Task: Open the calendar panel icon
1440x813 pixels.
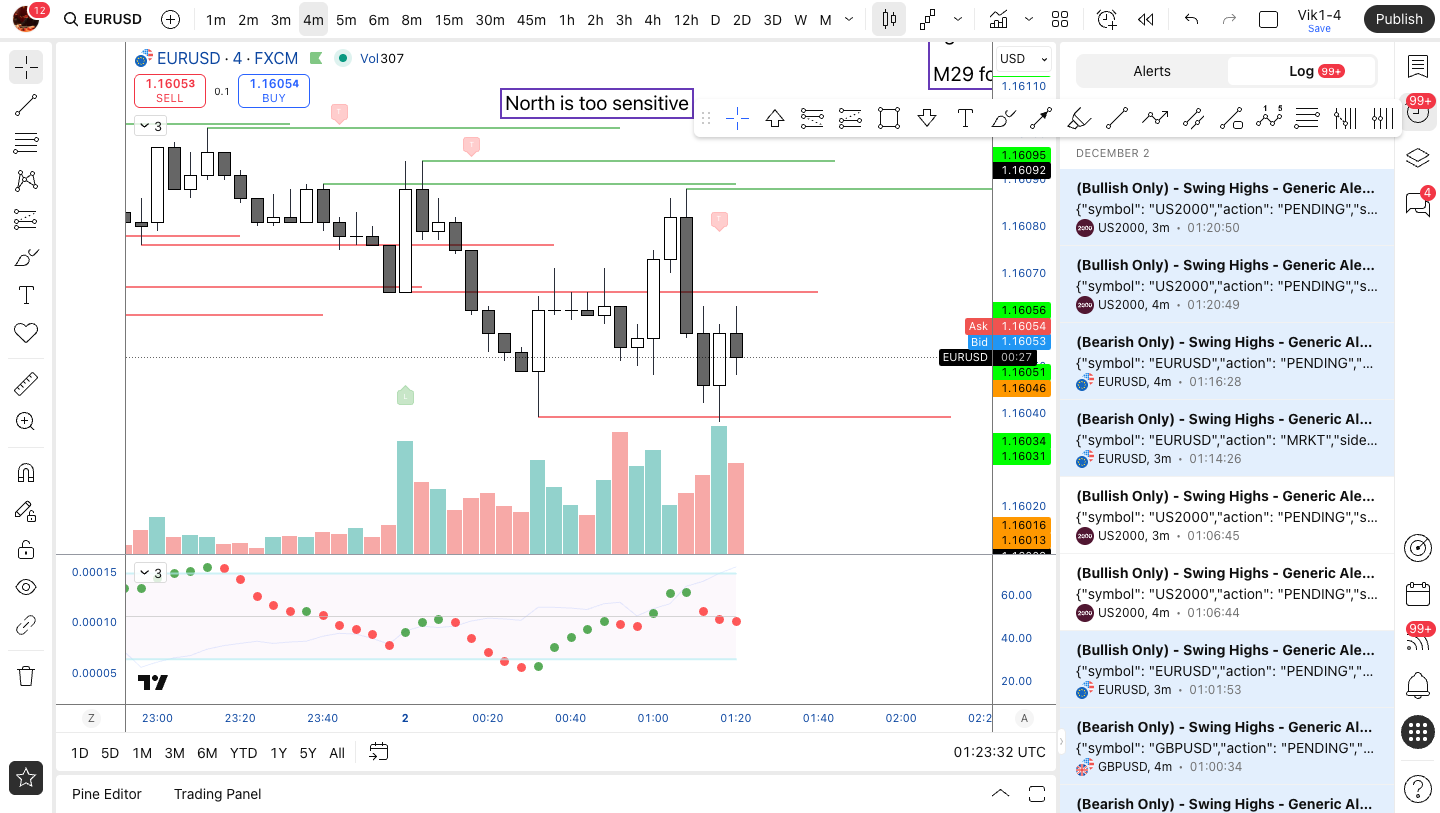Action: tap(1417, 594)
